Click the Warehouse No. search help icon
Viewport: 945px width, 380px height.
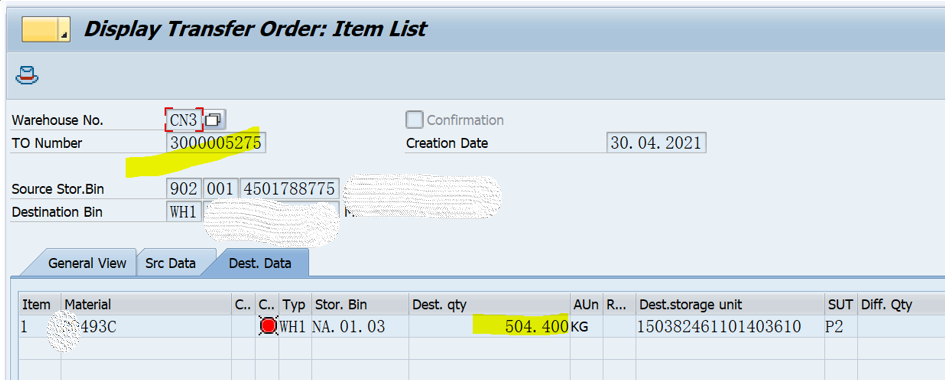(213, 120)
